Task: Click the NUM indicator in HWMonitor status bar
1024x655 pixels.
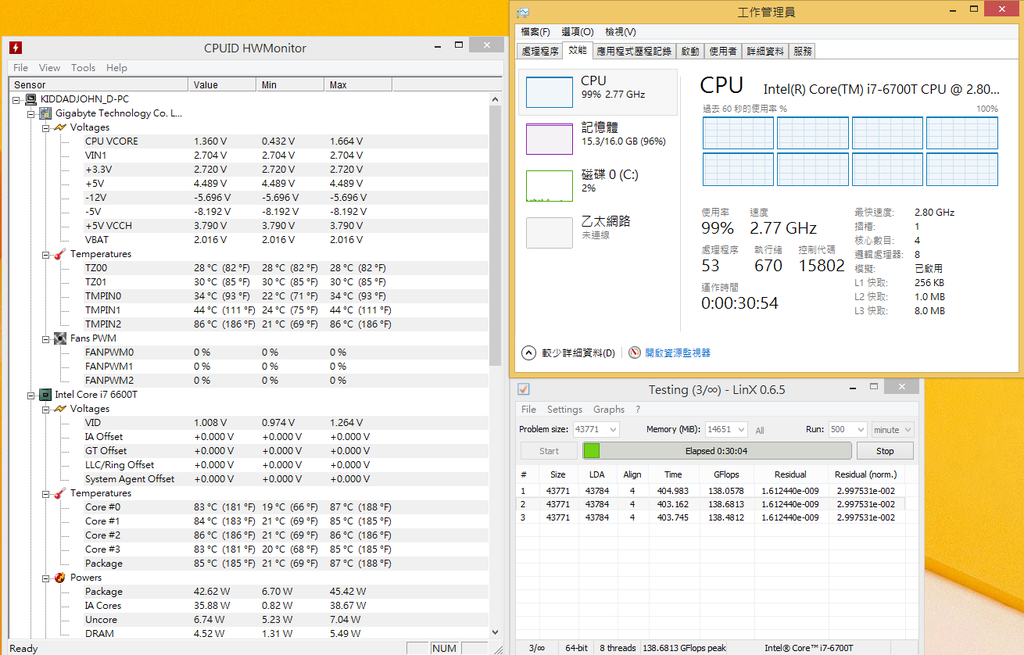Action: (x=444, y=648)
